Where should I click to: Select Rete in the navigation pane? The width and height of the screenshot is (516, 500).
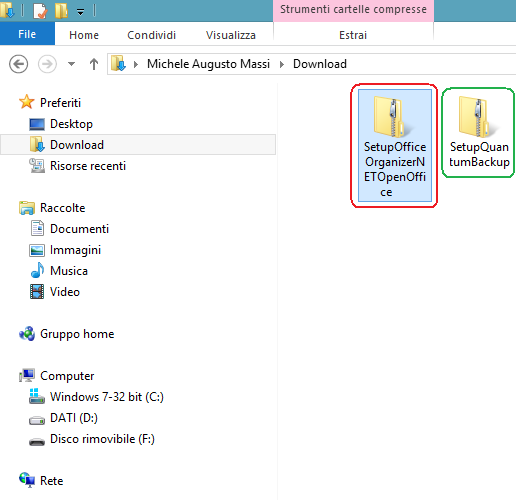coord(51,481)
